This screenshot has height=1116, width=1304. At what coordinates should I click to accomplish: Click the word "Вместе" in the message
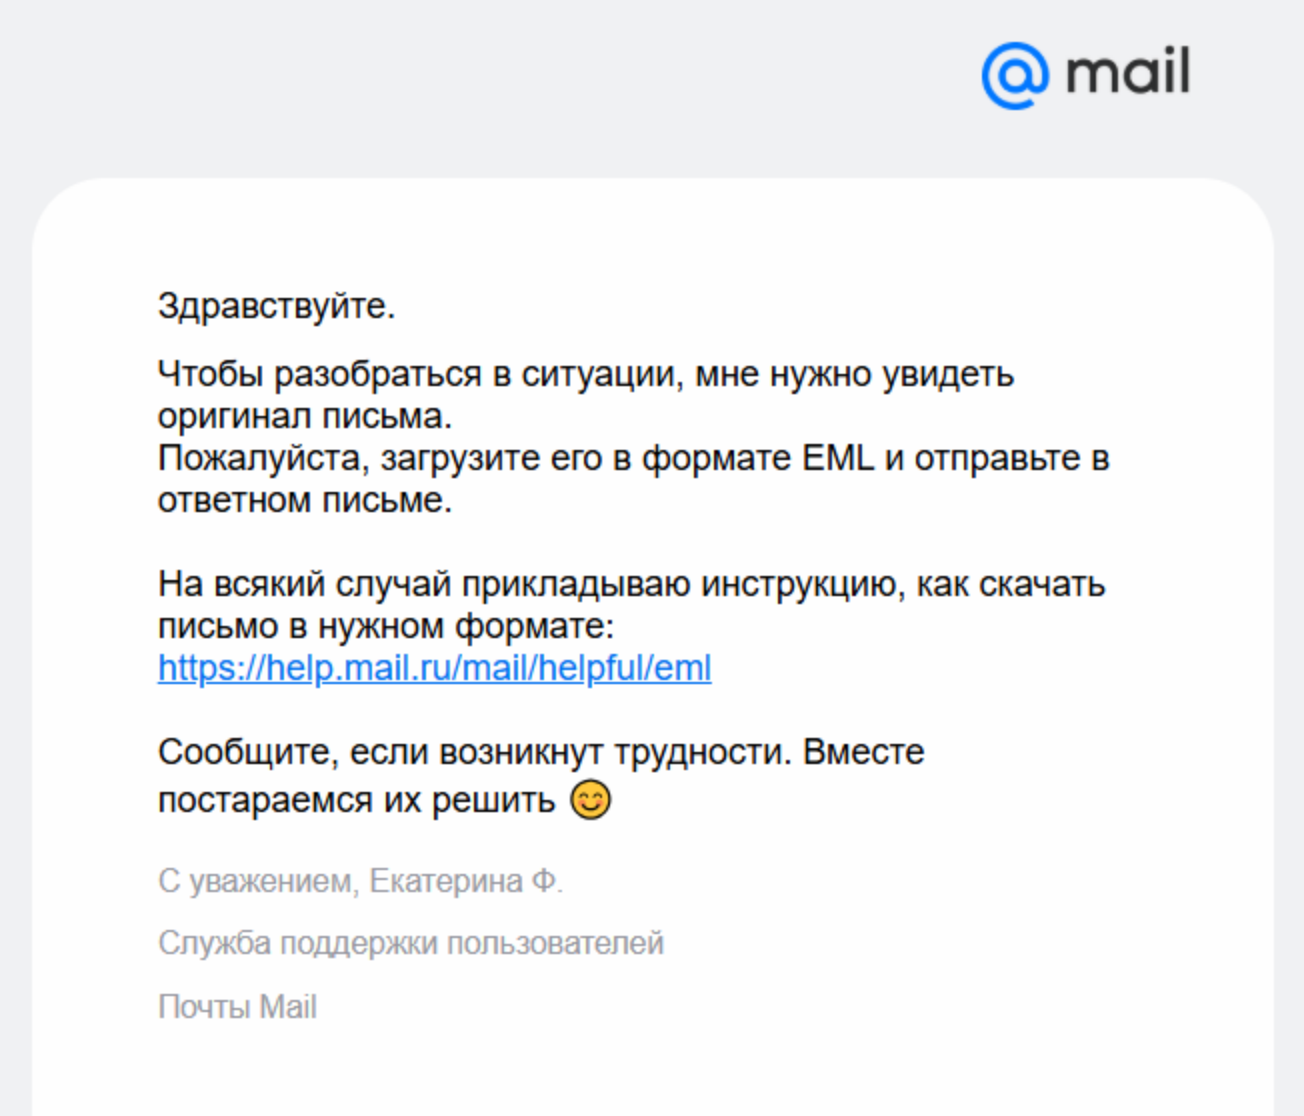863,752
